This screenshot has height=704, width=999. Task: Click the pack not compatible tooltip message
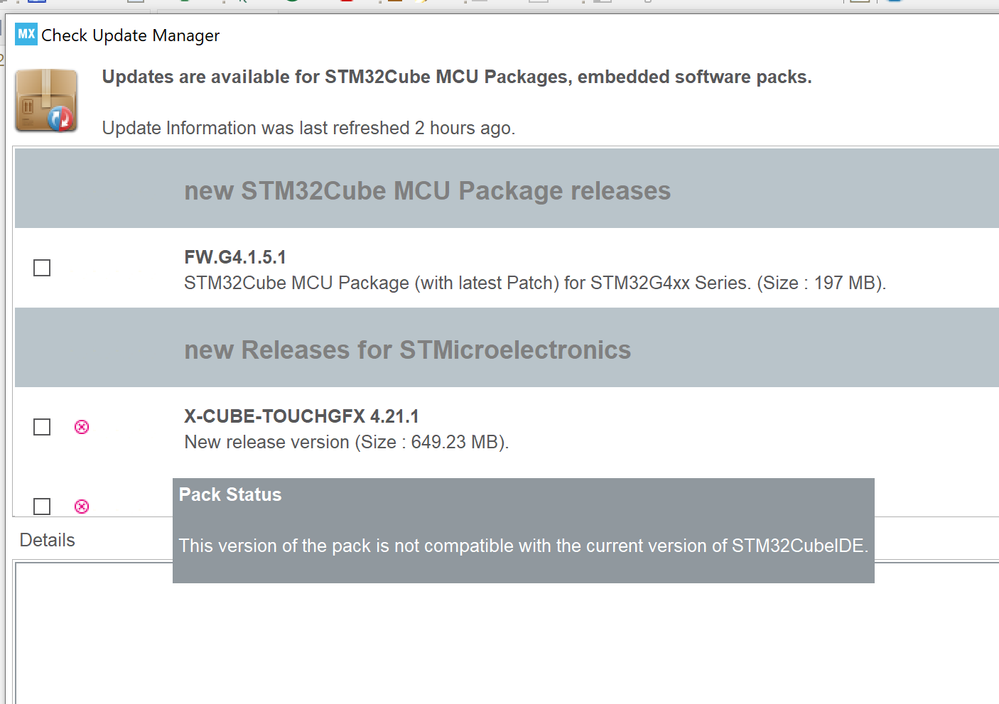(524, 546)
